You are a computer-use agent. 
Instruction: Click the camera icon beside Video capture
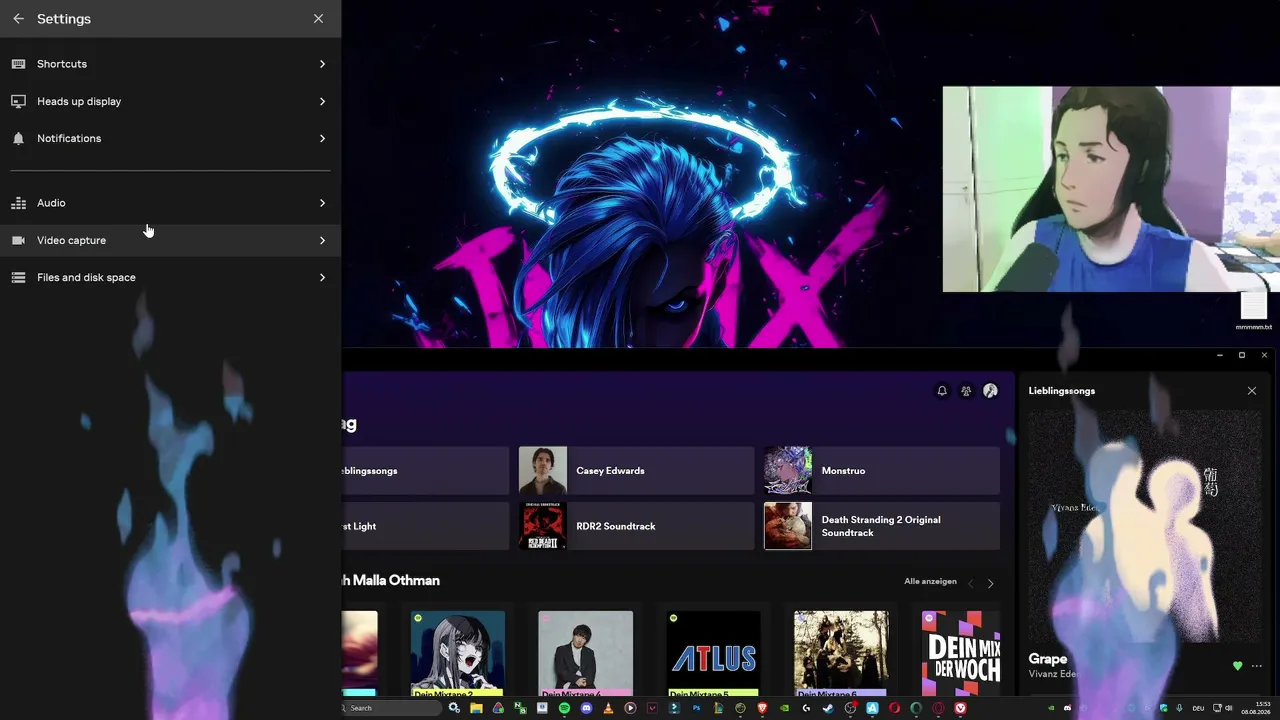[18, 240]
